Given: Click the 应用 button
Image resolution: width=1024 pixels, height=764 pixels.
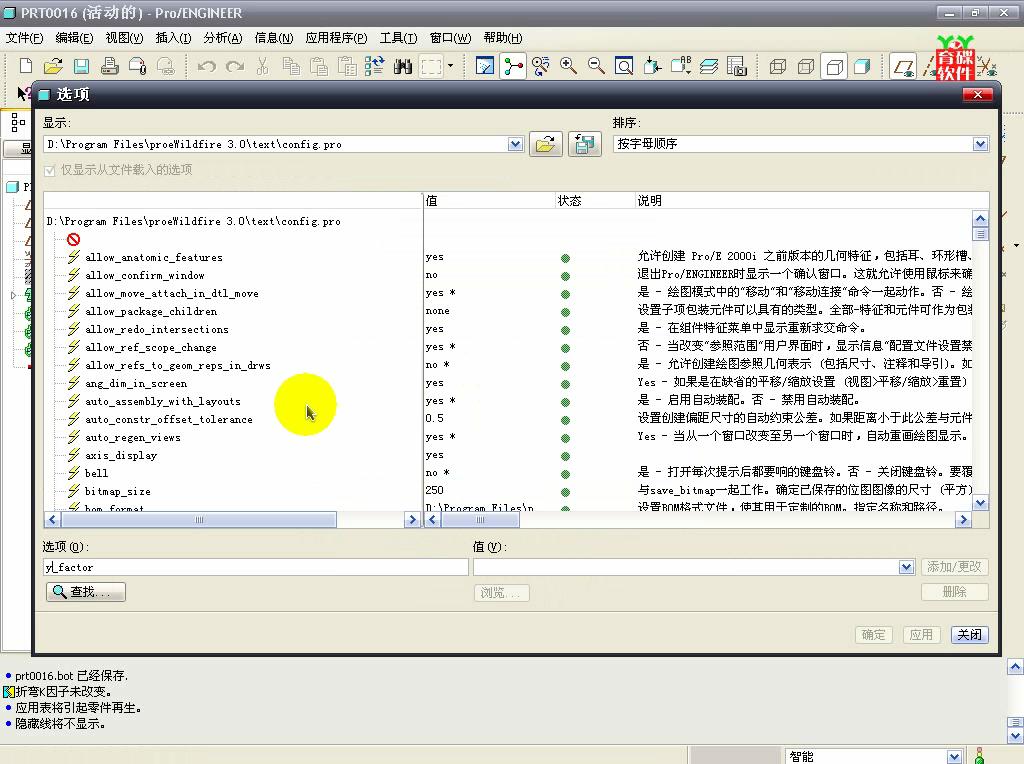Looking at the screenshot, I should [x=921, y=635].
